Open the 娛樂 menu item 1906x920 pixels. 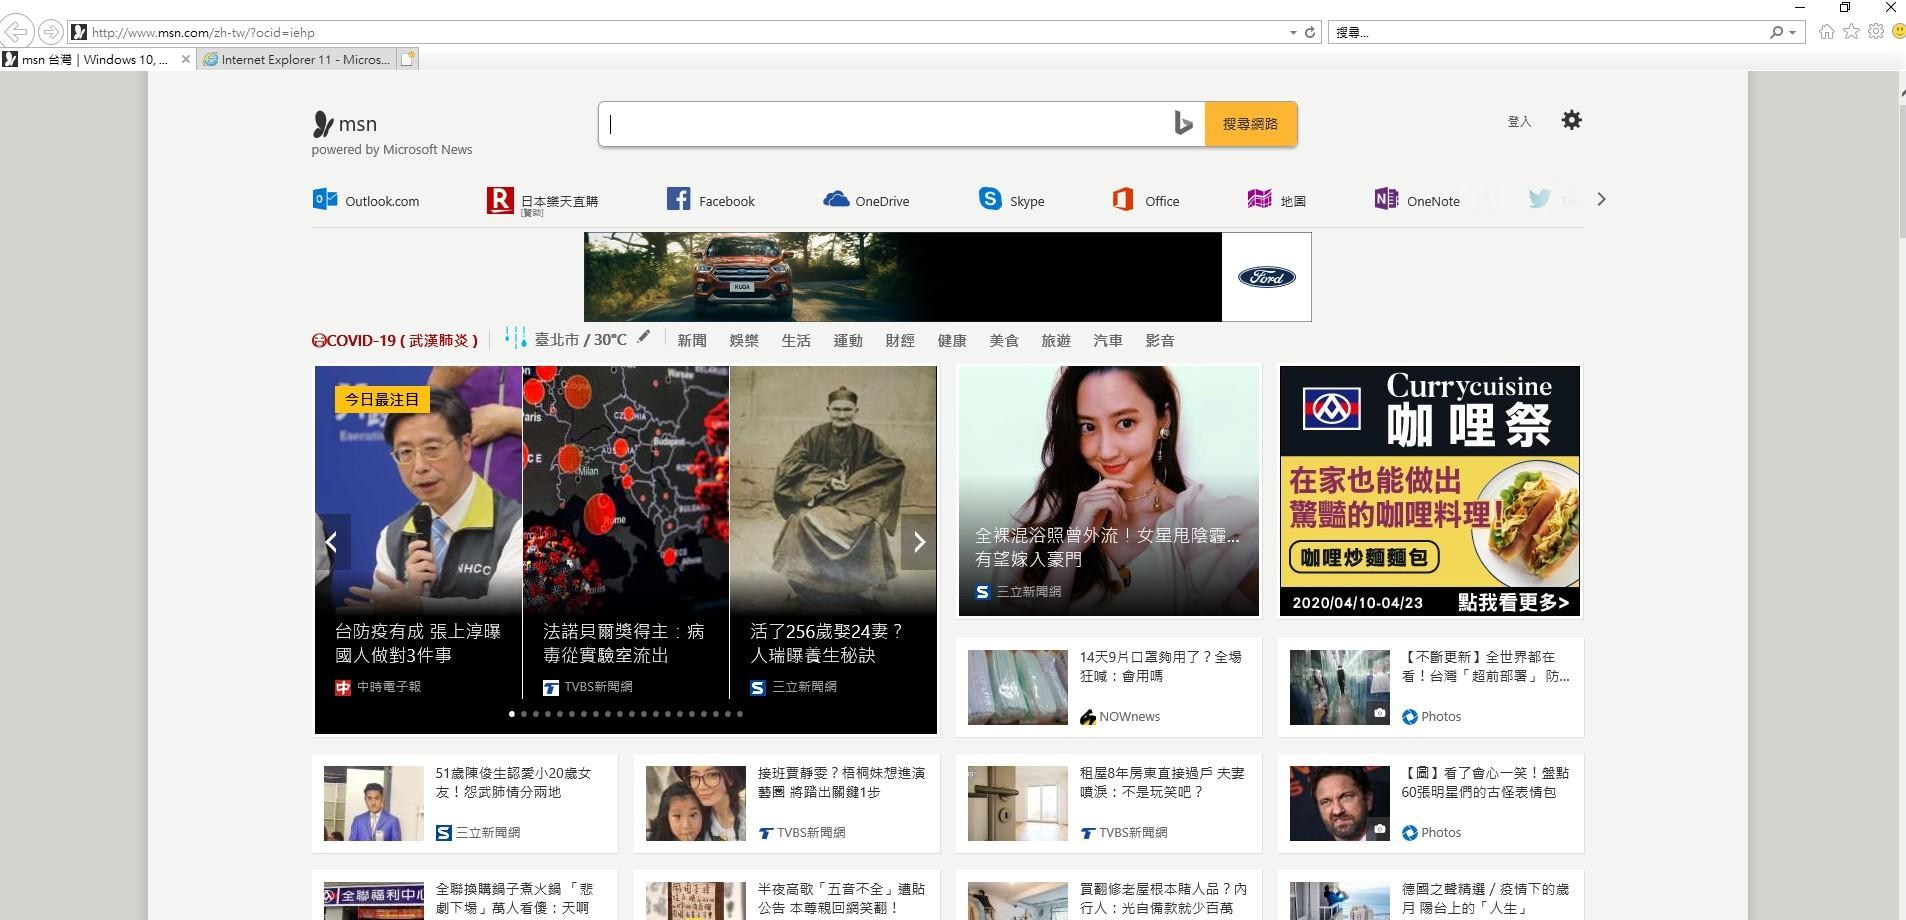tap(744, 340)
